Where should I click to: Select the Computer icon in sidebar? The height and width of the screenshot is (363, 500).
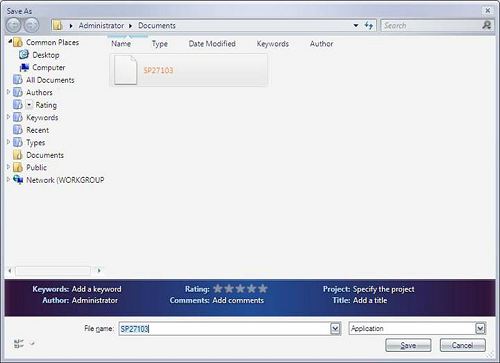click(x=24, y=67)
